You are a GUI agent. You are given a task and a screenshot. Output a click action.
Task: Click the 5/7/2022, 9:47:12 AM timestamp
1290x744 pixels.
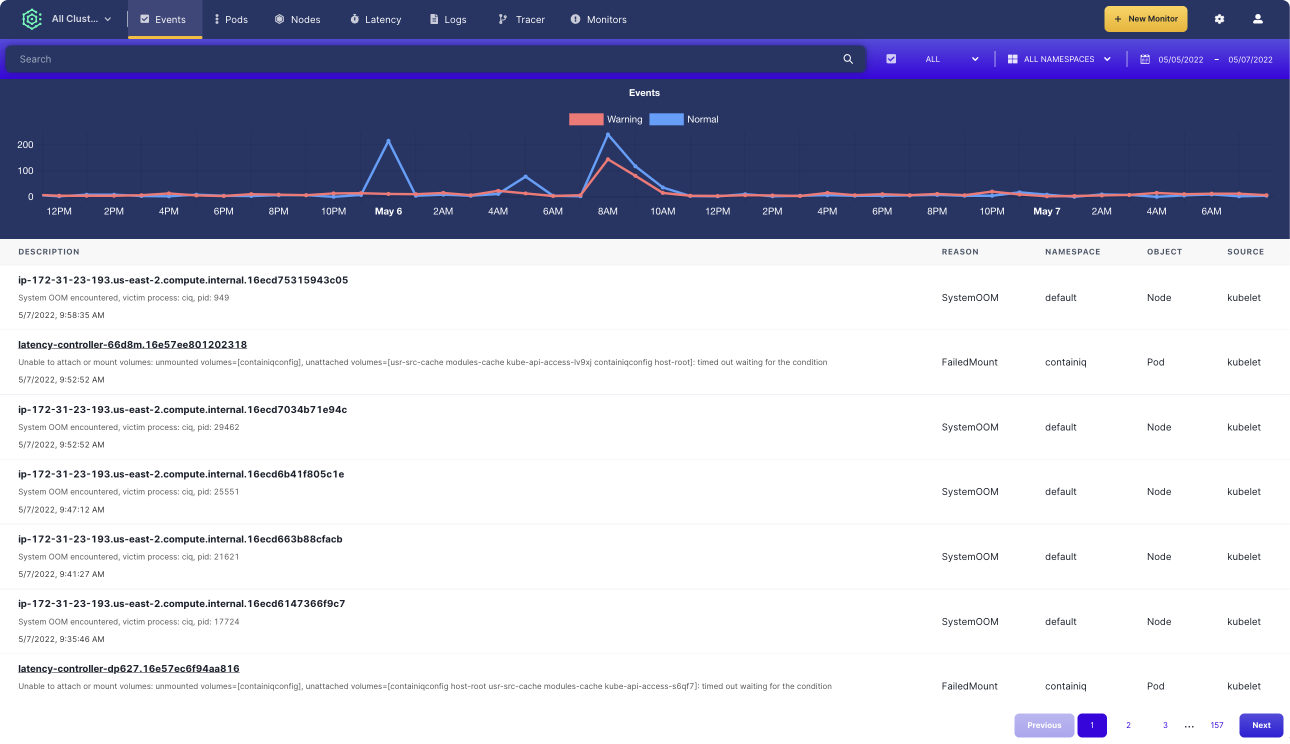61,509
